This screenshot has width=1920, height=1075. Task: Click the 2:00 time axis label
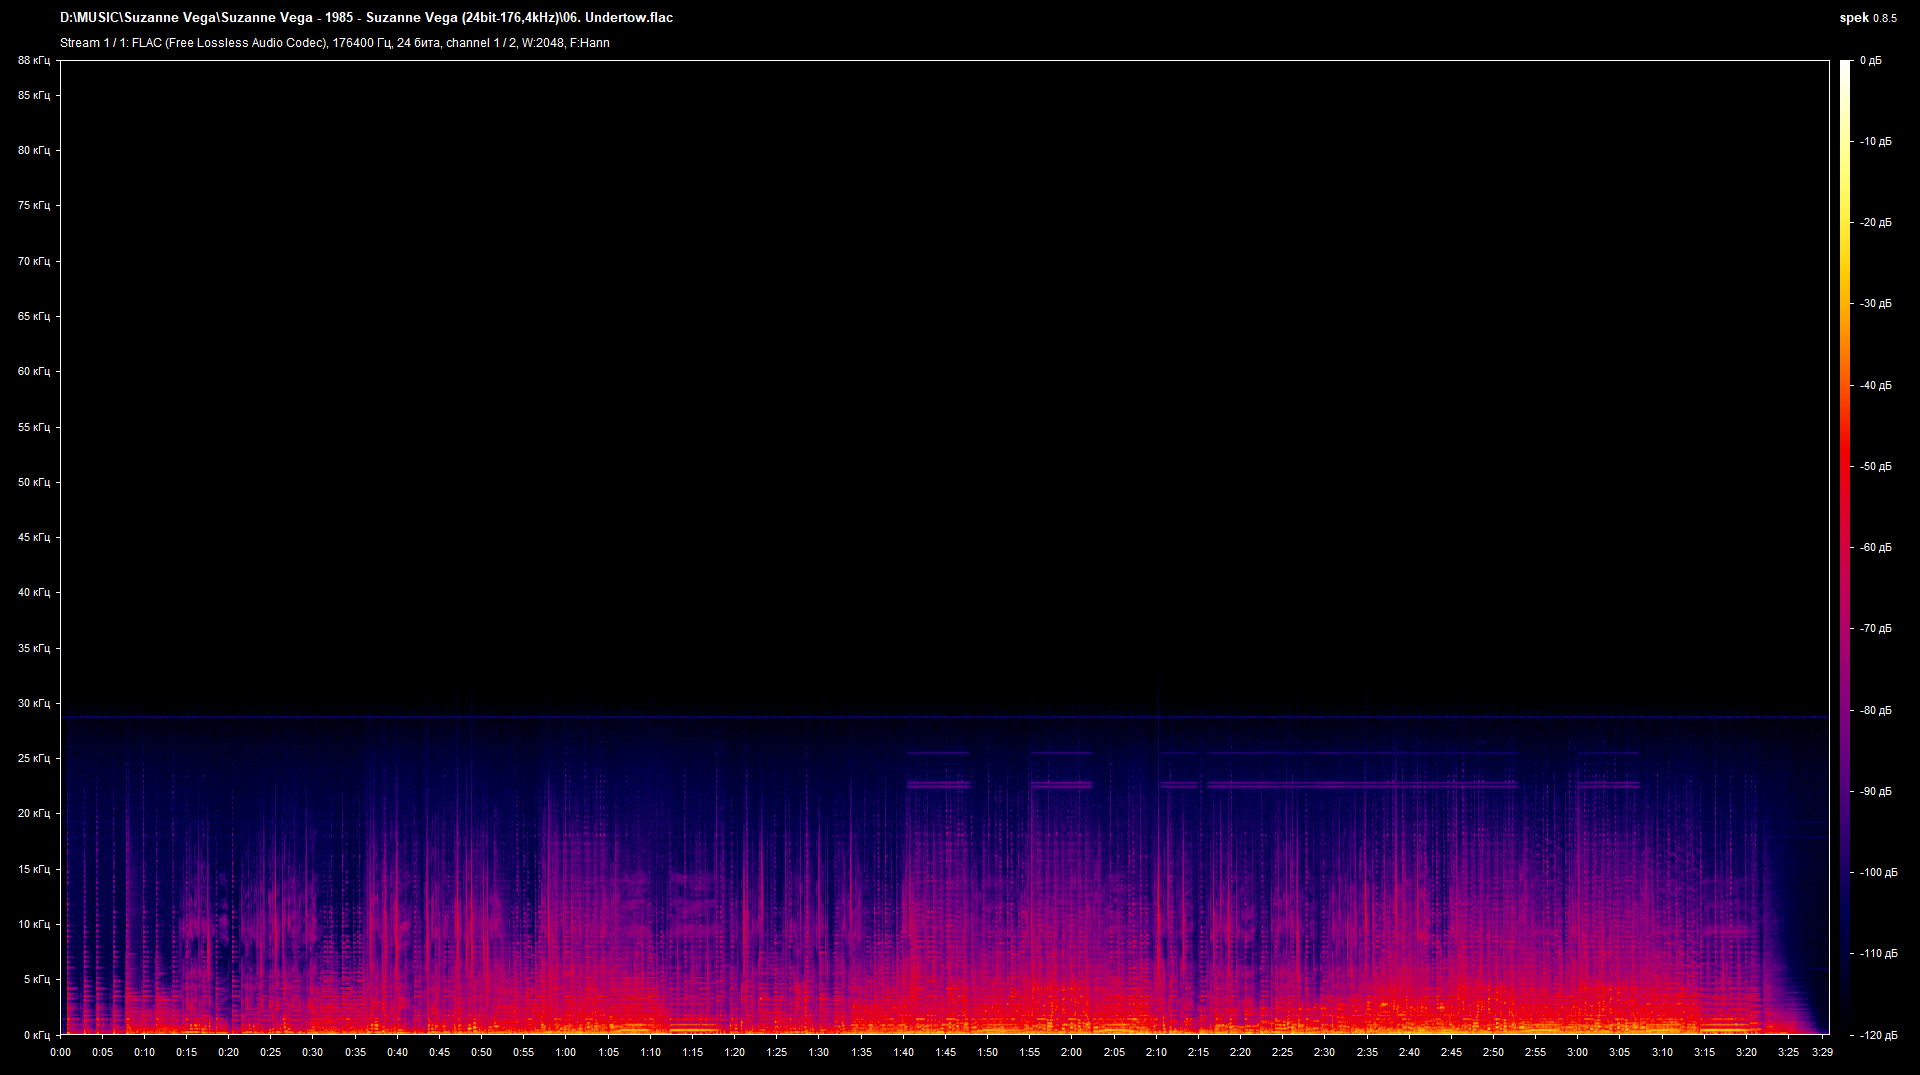[x=1071, y=1053]
